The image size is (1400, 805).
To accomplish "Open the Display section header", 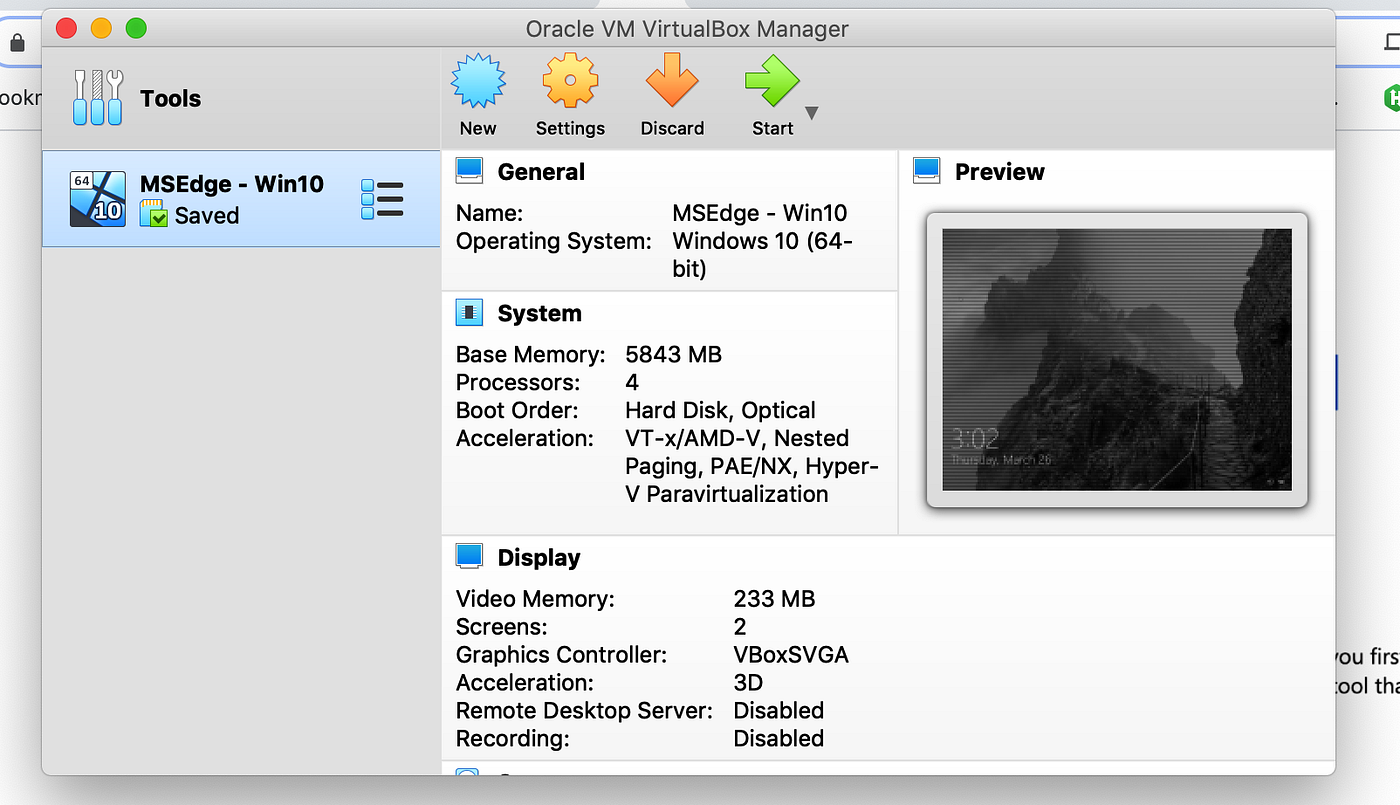I will [x=539, y=558].
